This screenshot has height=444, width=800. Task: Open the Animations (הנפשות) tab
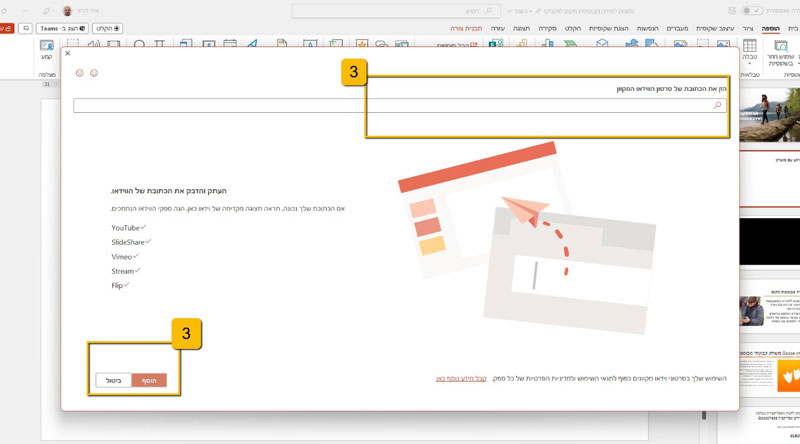646,29
